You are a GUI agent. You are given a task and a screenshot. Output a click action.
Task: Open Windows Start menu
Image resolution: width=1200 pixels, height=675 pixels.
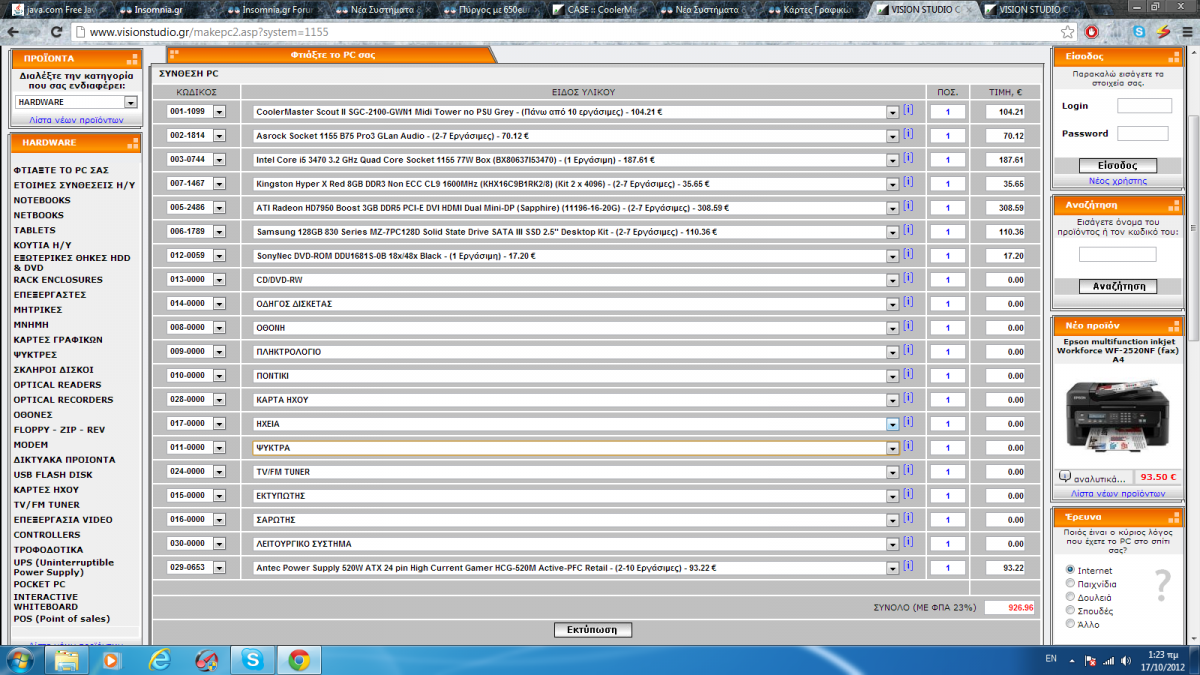(20, 659)
